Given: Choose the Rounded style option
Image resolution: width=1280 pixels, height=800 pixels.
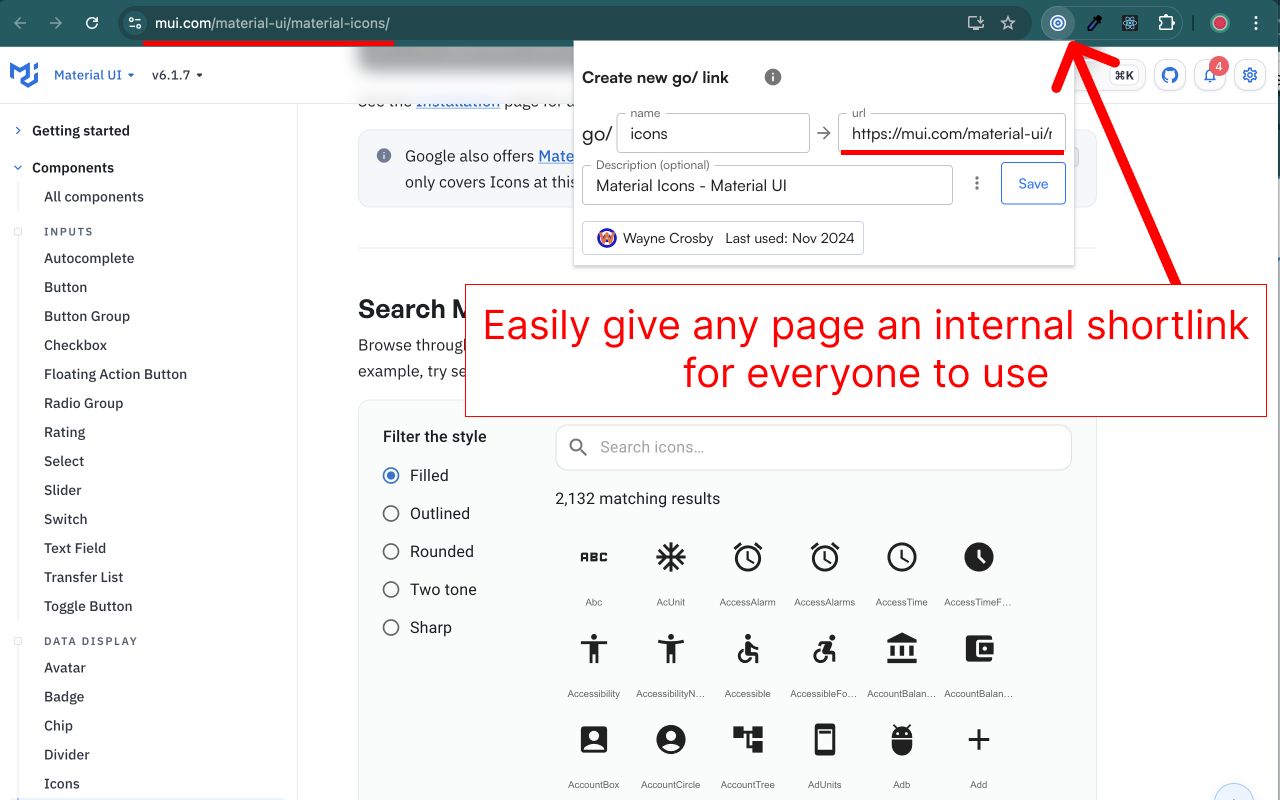Looking at the screenshot, I should [391, 551].
